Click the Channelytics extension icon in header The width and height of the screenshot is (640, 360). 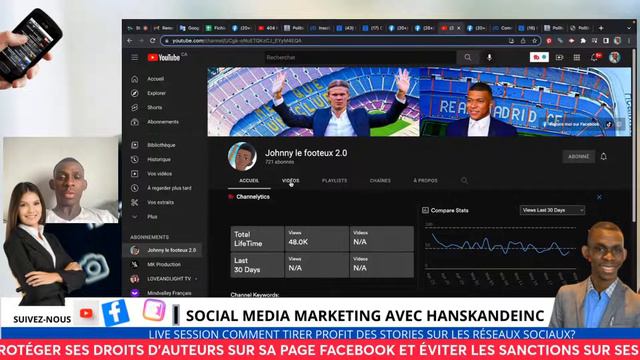(x=539, y=58)
